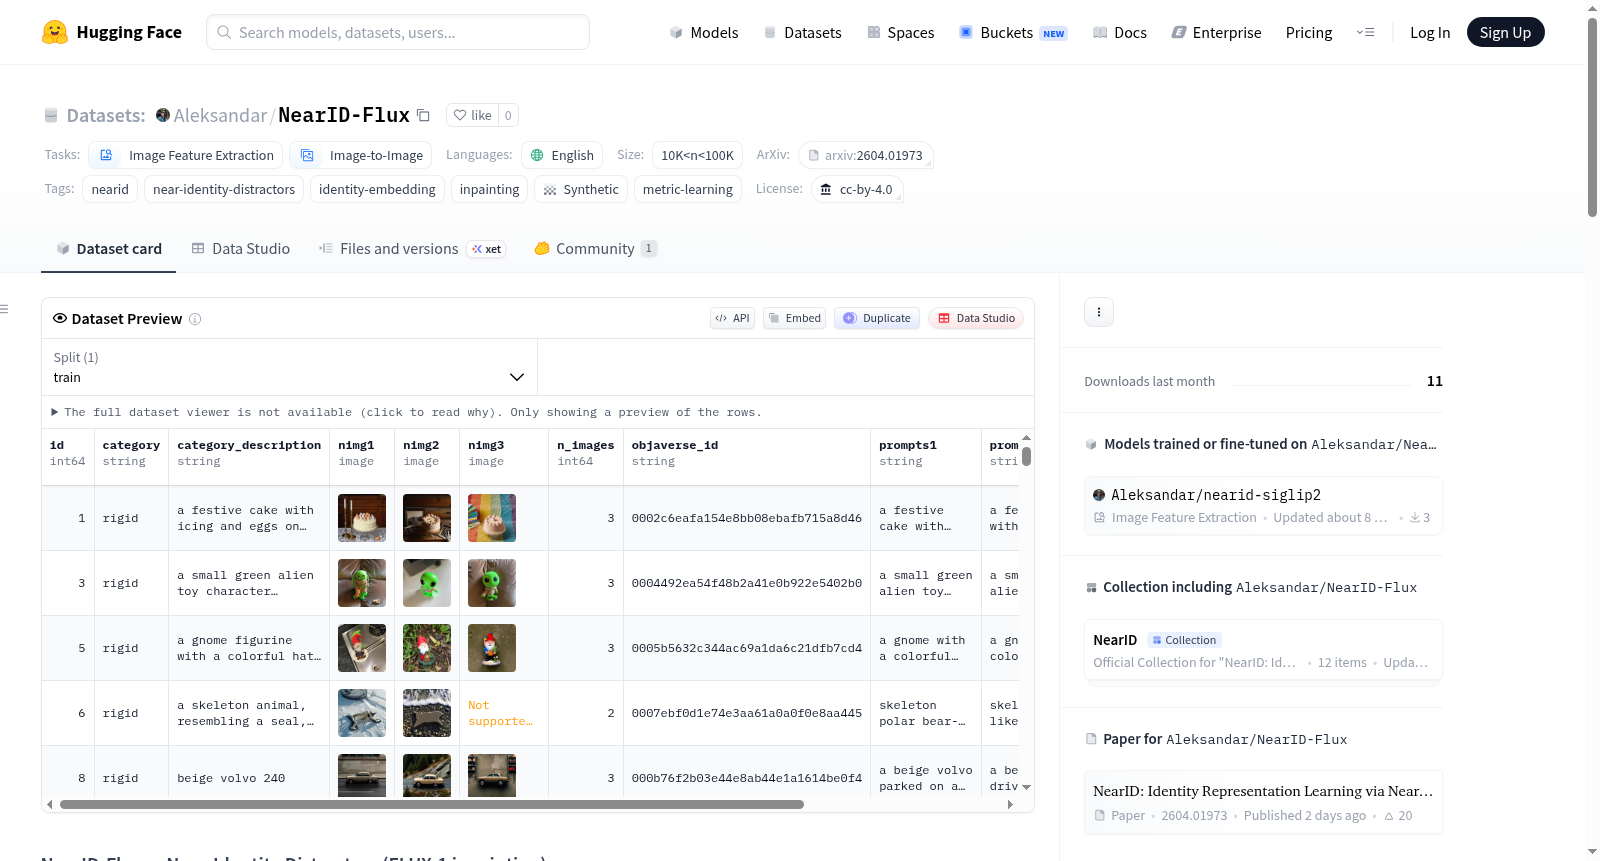Viewport: 1600px width, 861px height.
Task: Open the nimg1 thumbnail in the green alien row
Action: coord(362,583)
